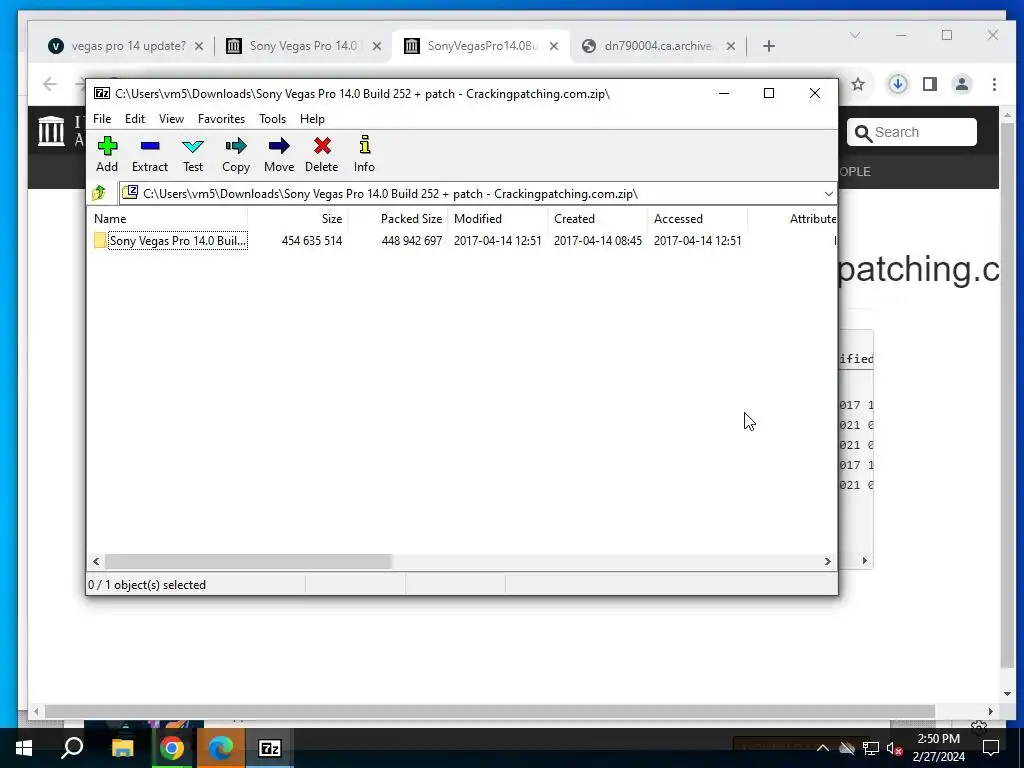Open the View menu
This screenshot has height=768, width=1024.
171,119
